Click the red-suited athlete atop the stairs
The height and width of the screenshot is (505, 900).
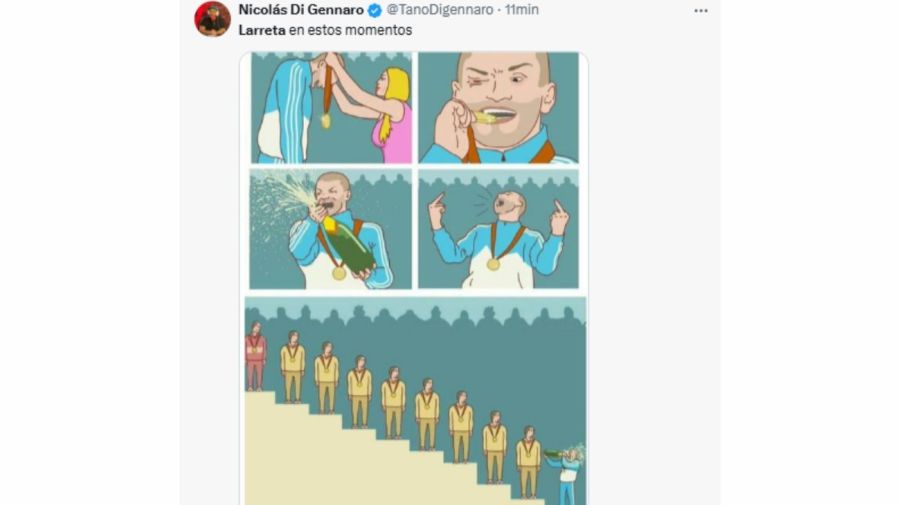(255, 355)
